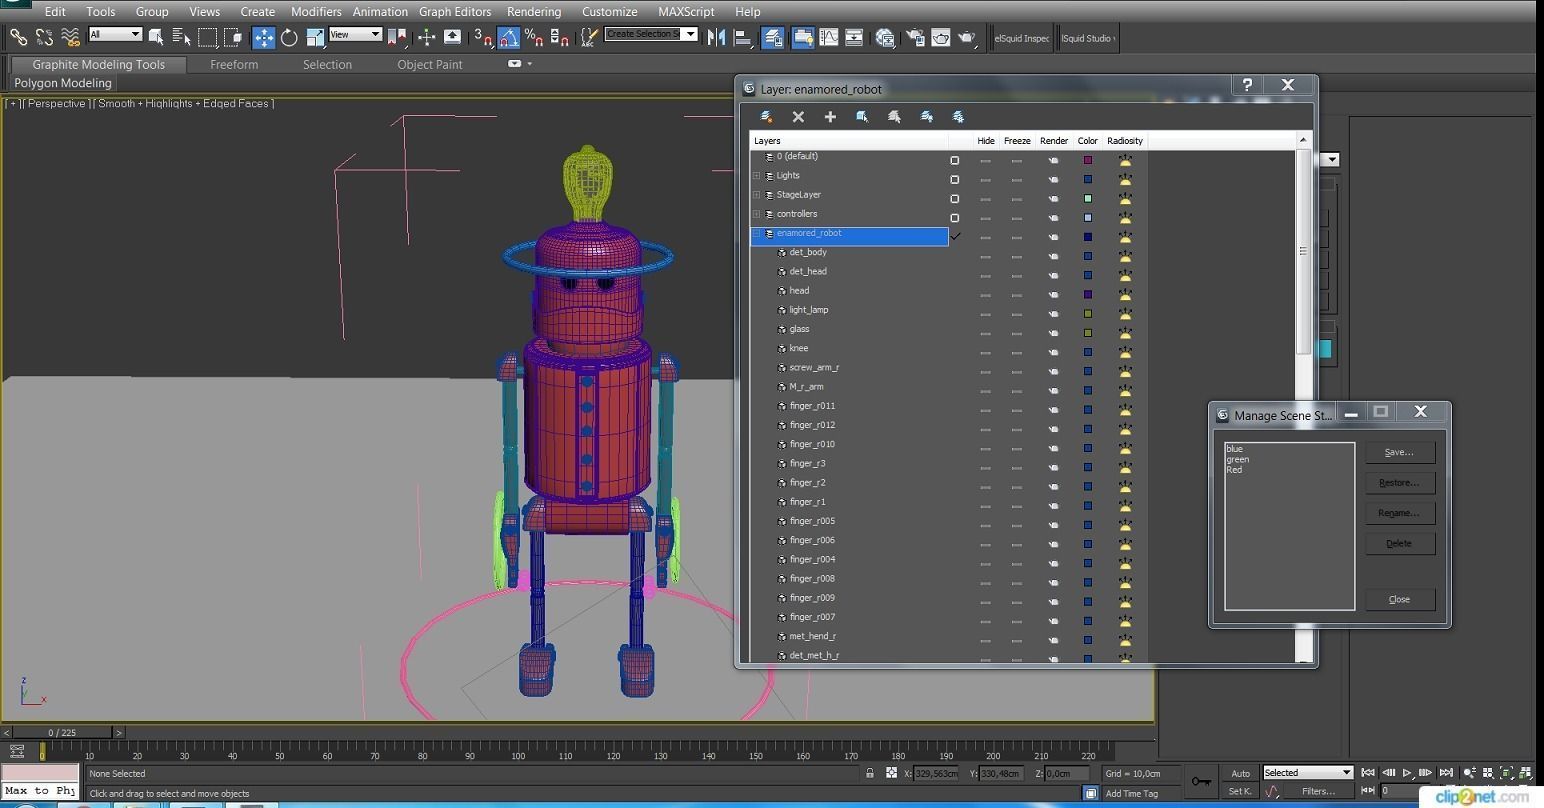This screenshot has height=808, width=1544.
Task: Click Delete button in Manage Scene States
Action: coord(1400,543)
